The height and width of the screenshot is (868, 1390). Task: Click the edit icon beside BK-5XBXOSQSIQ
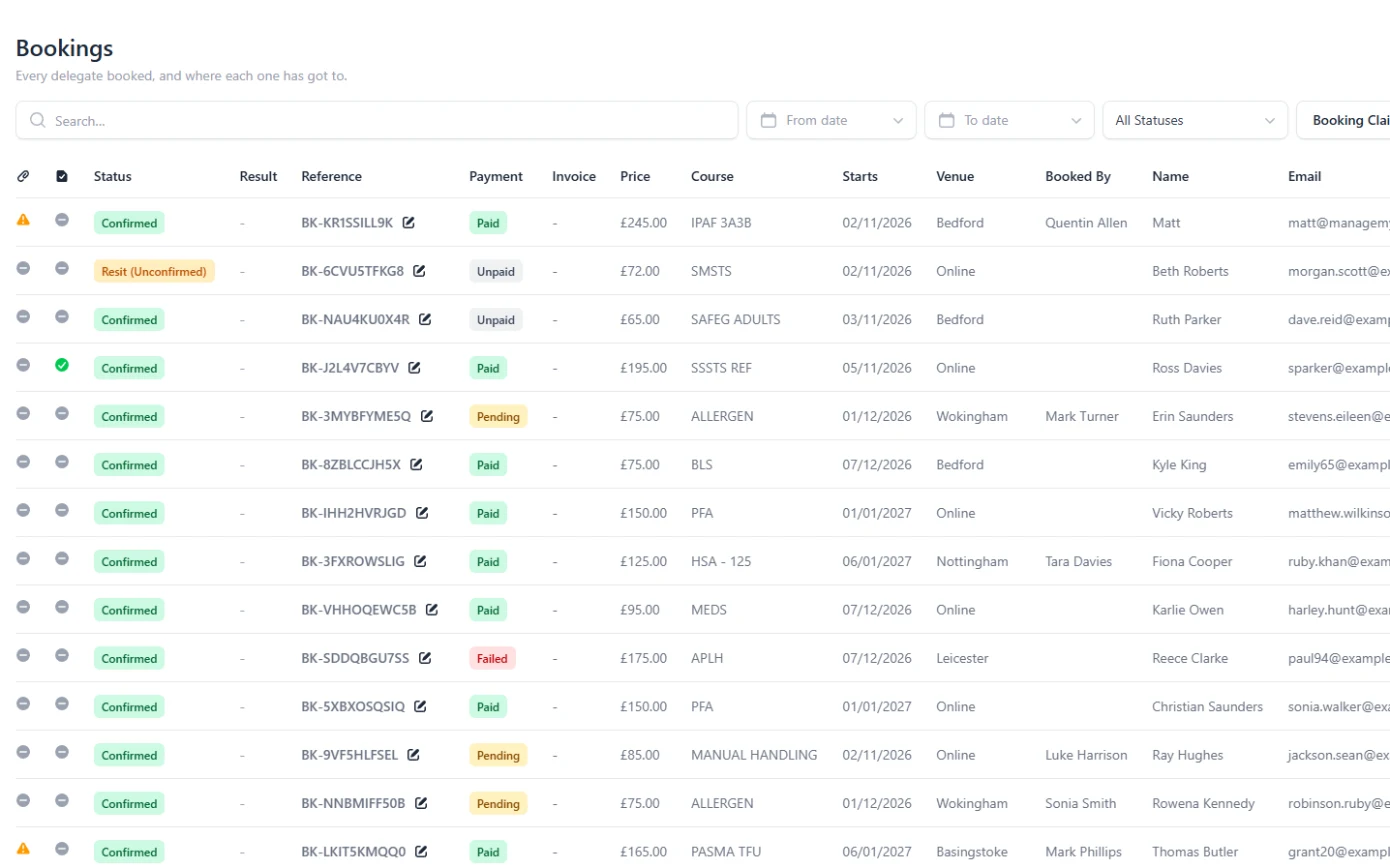pyautogui.click(x=420, y=707)
